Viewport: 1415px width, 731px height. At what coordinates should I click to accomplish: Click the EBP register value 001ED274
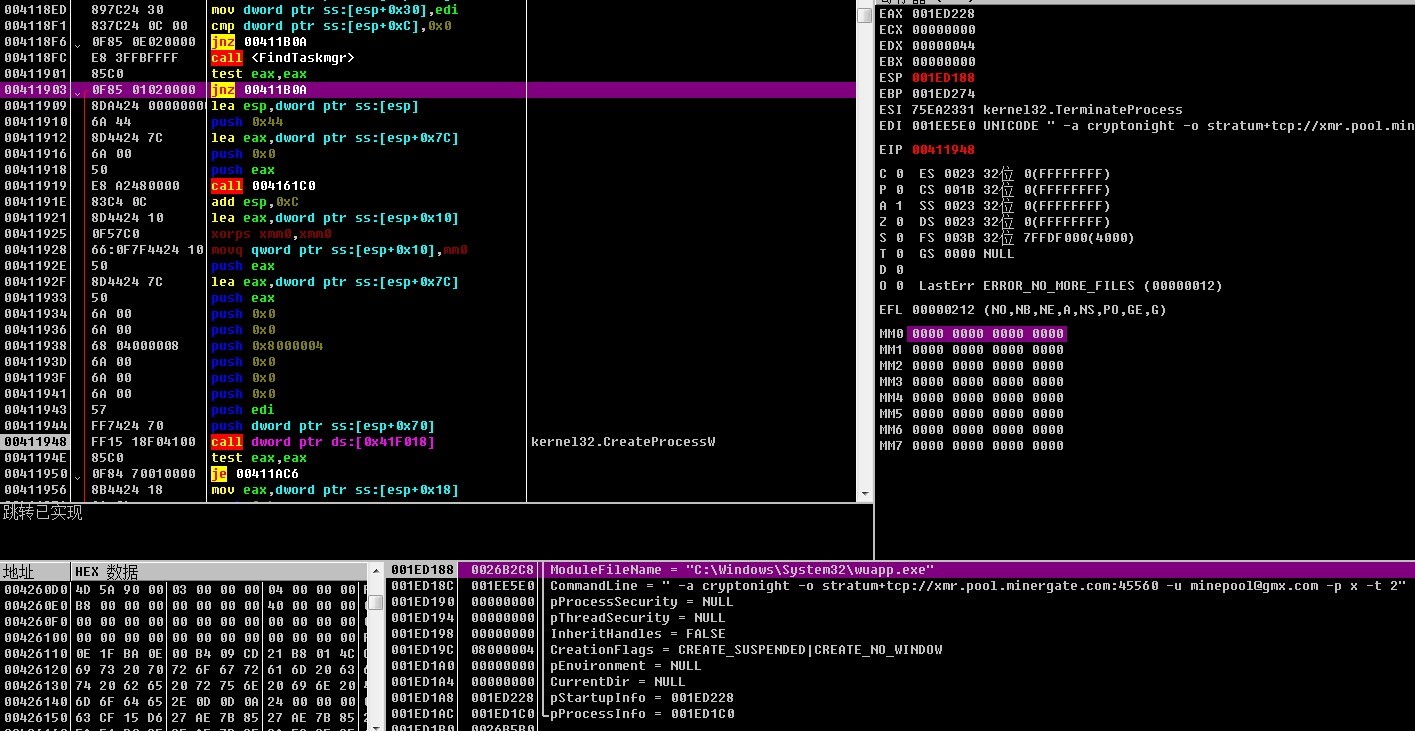(943, 94)
